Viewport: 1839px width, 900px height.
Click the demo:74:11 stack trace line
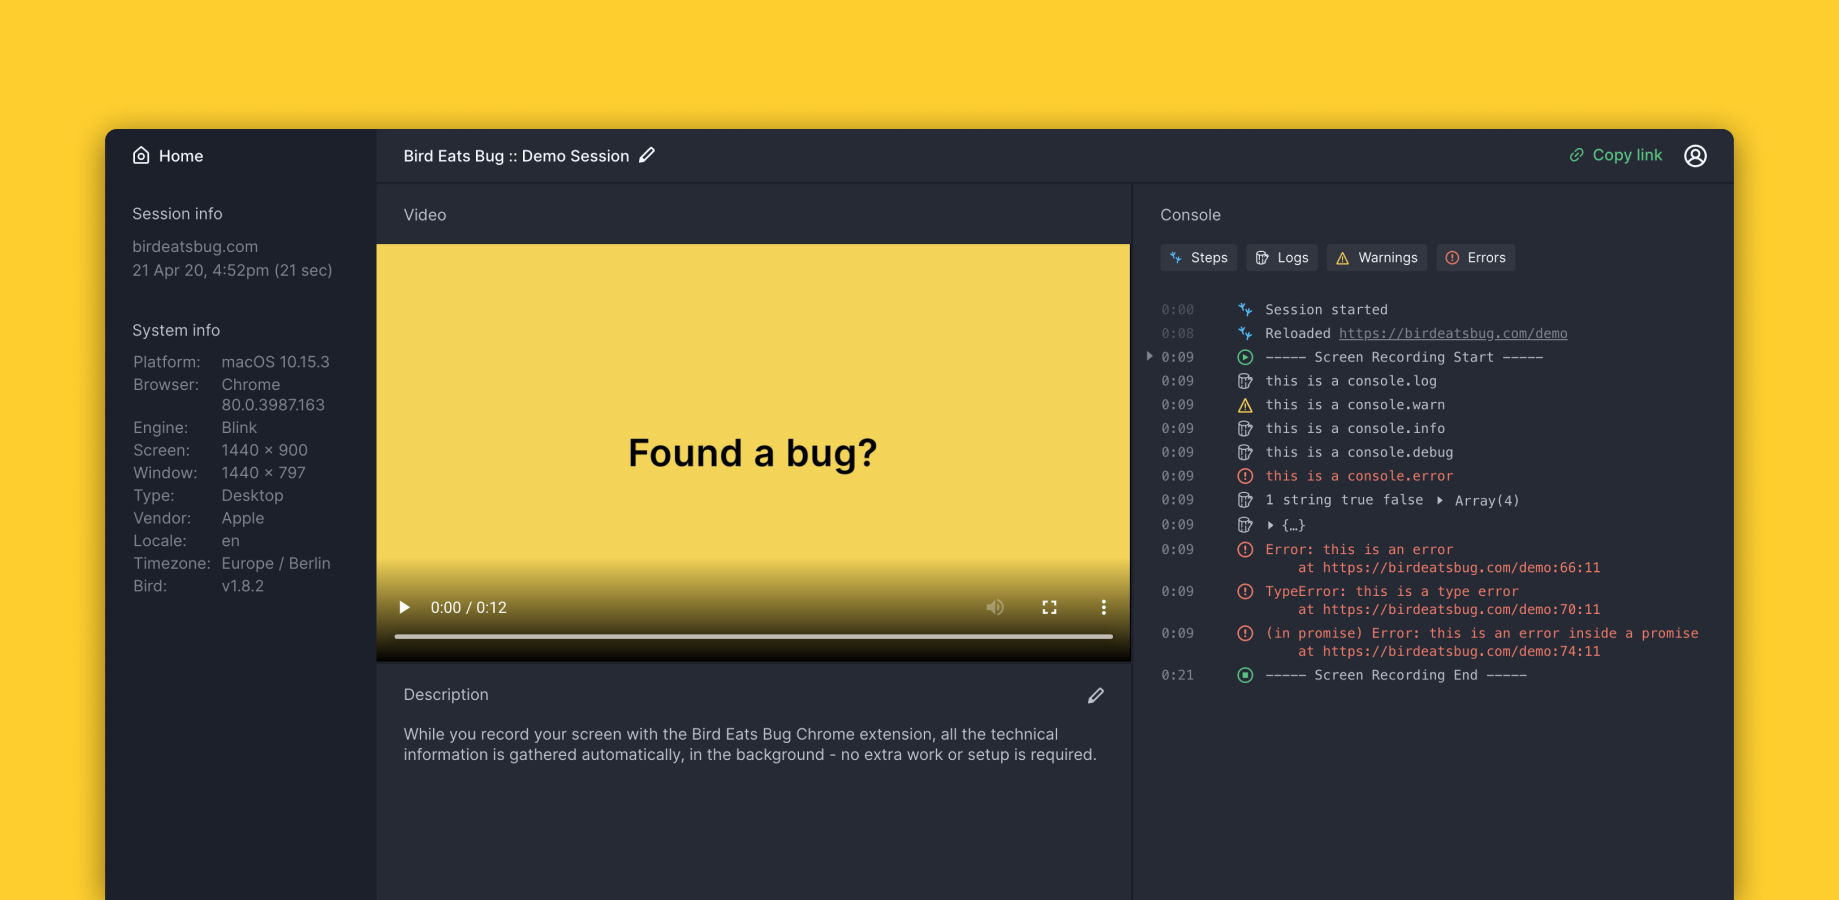(x=1449, y=652)
